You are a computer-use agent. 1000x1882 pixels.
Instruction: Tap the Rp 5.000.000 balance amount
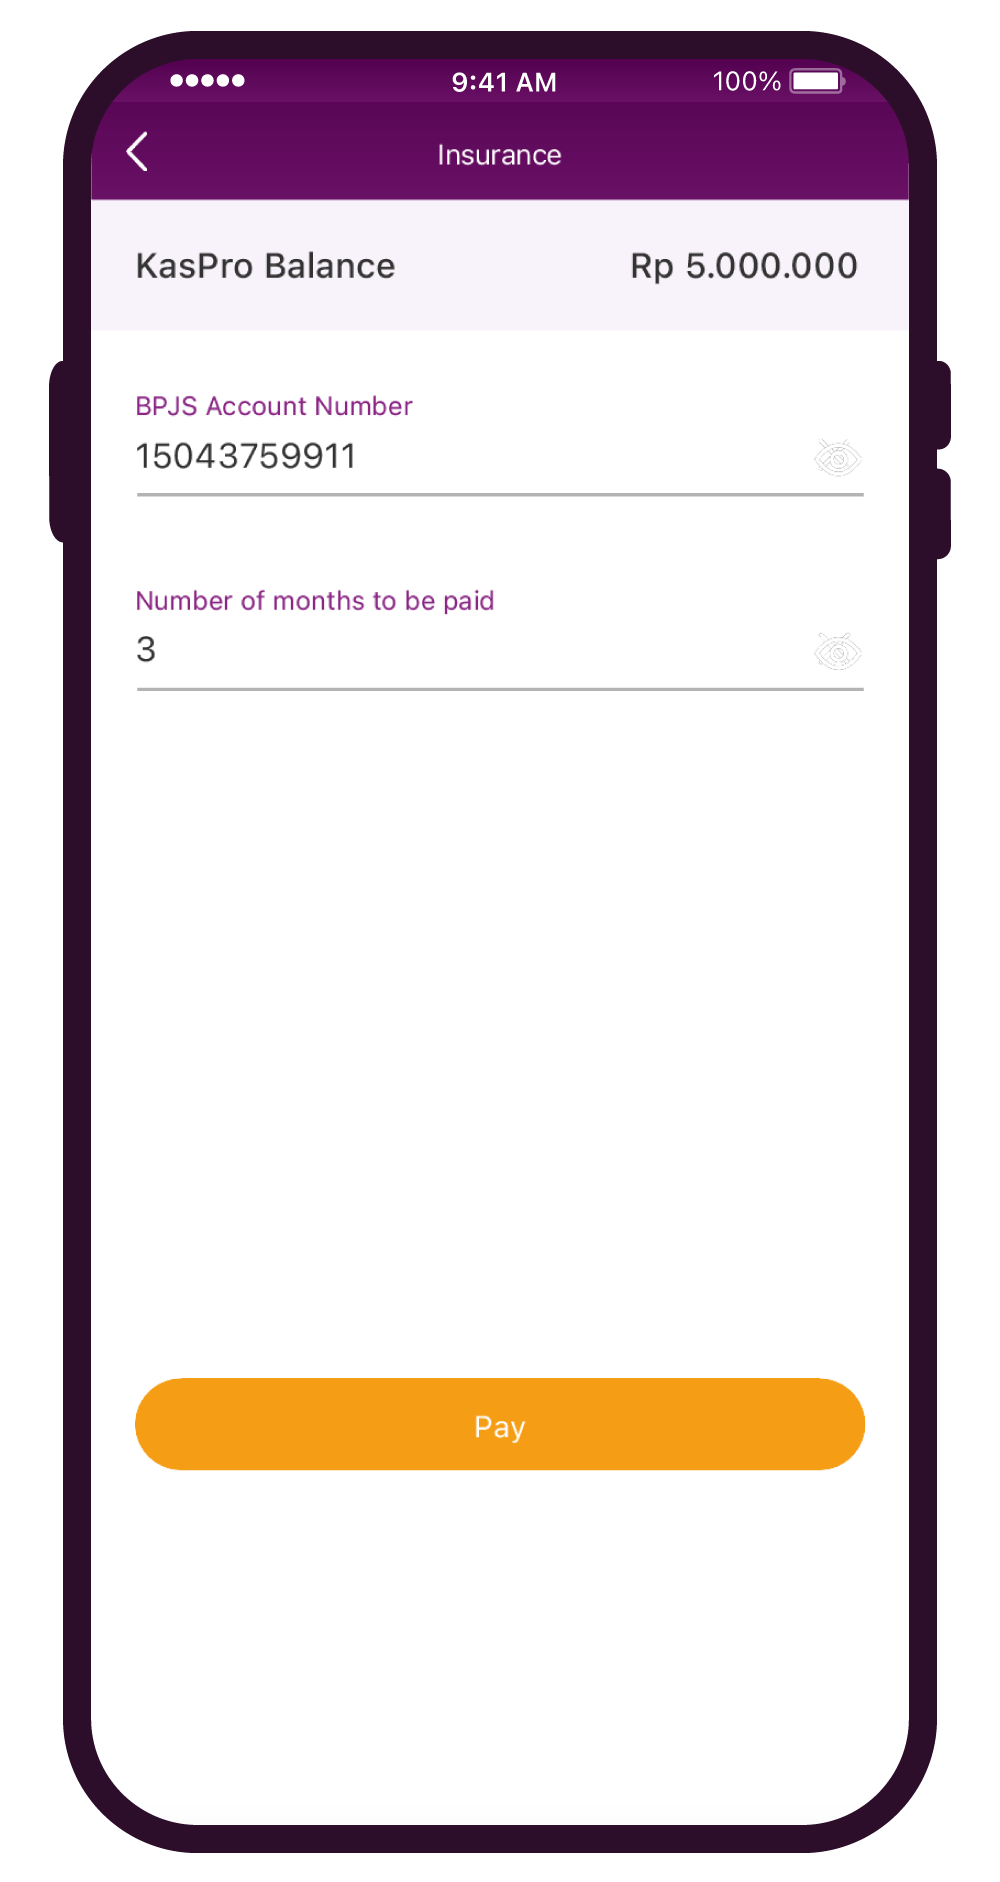coord(744,266)
